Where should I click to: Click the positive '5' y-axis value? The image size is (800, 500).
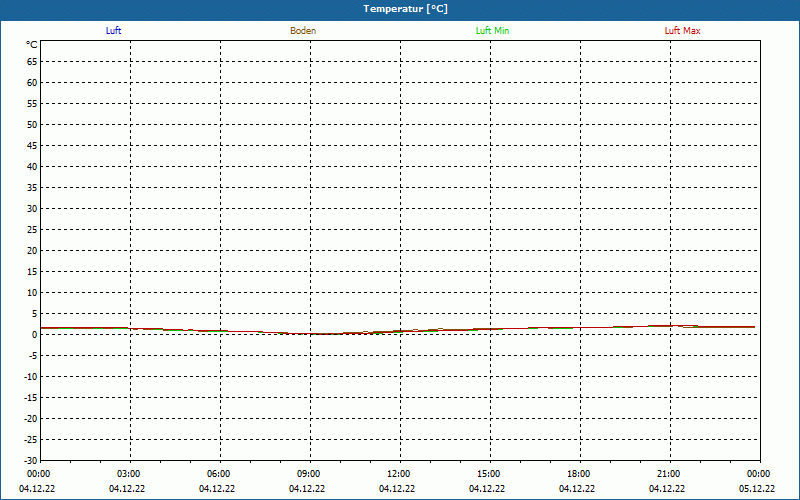(34, 314)
